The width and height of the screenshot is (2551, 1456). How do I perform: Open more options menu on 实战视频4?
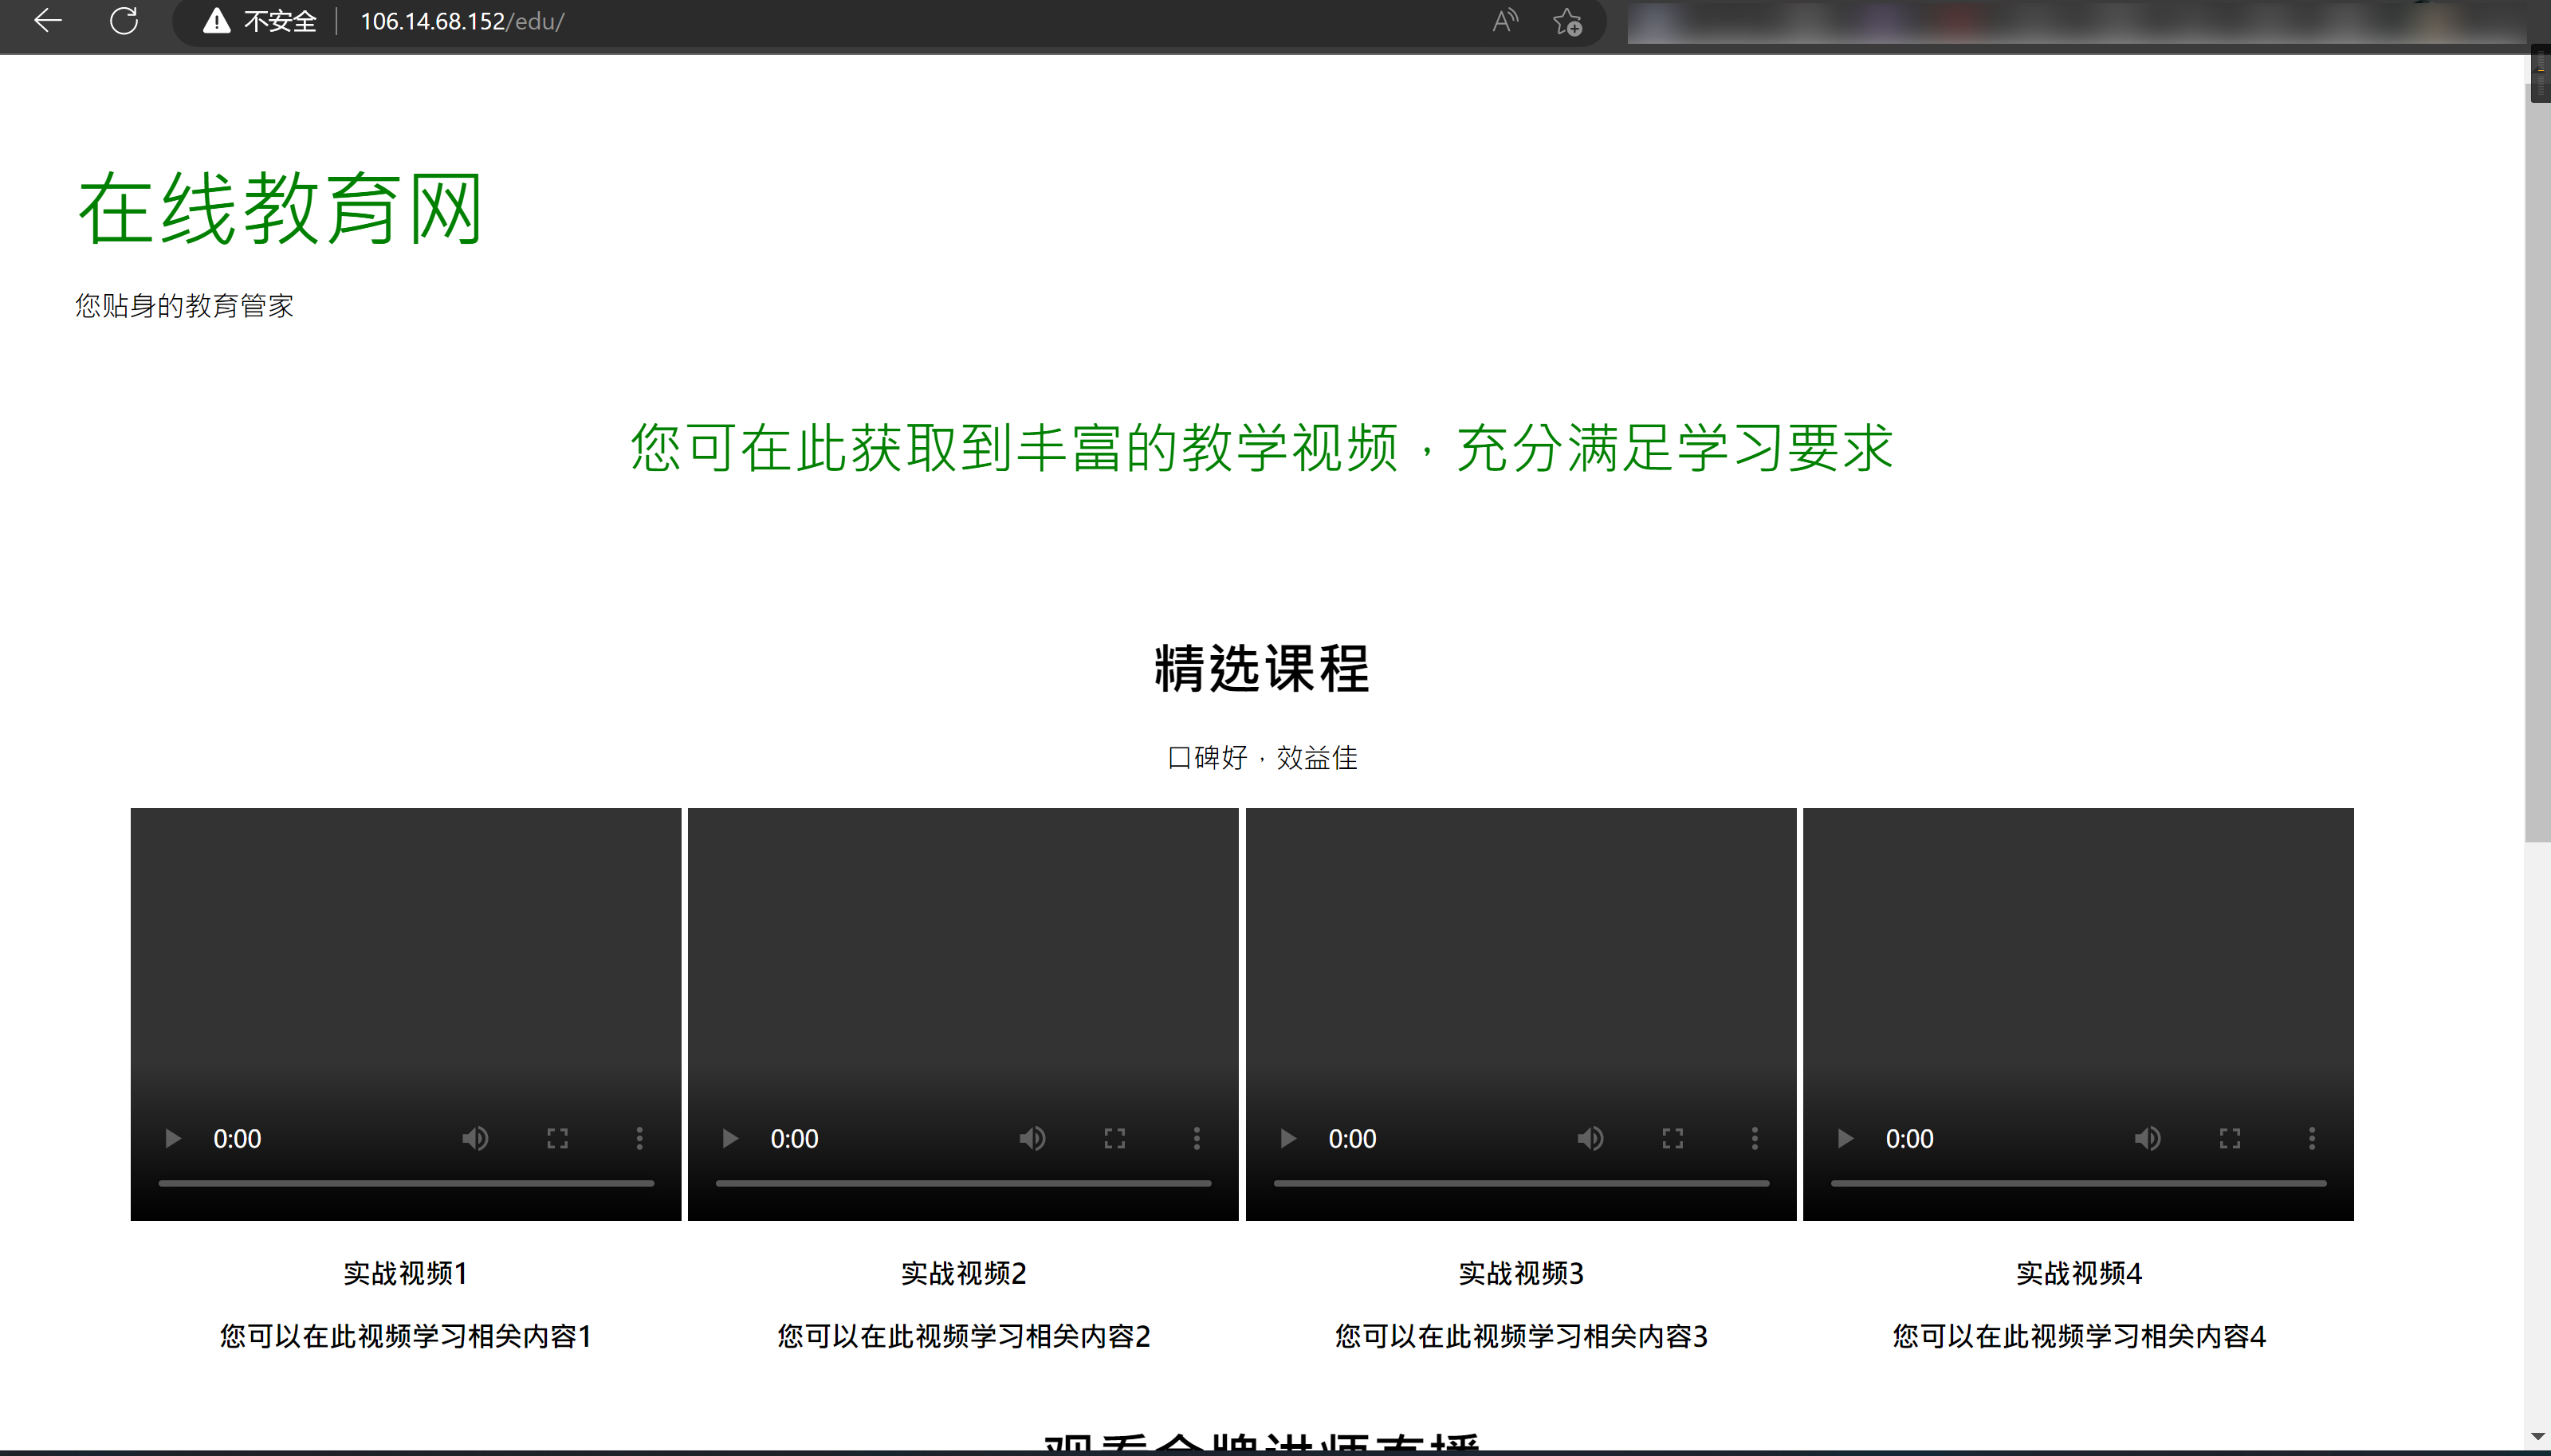coord(2311,1138)
